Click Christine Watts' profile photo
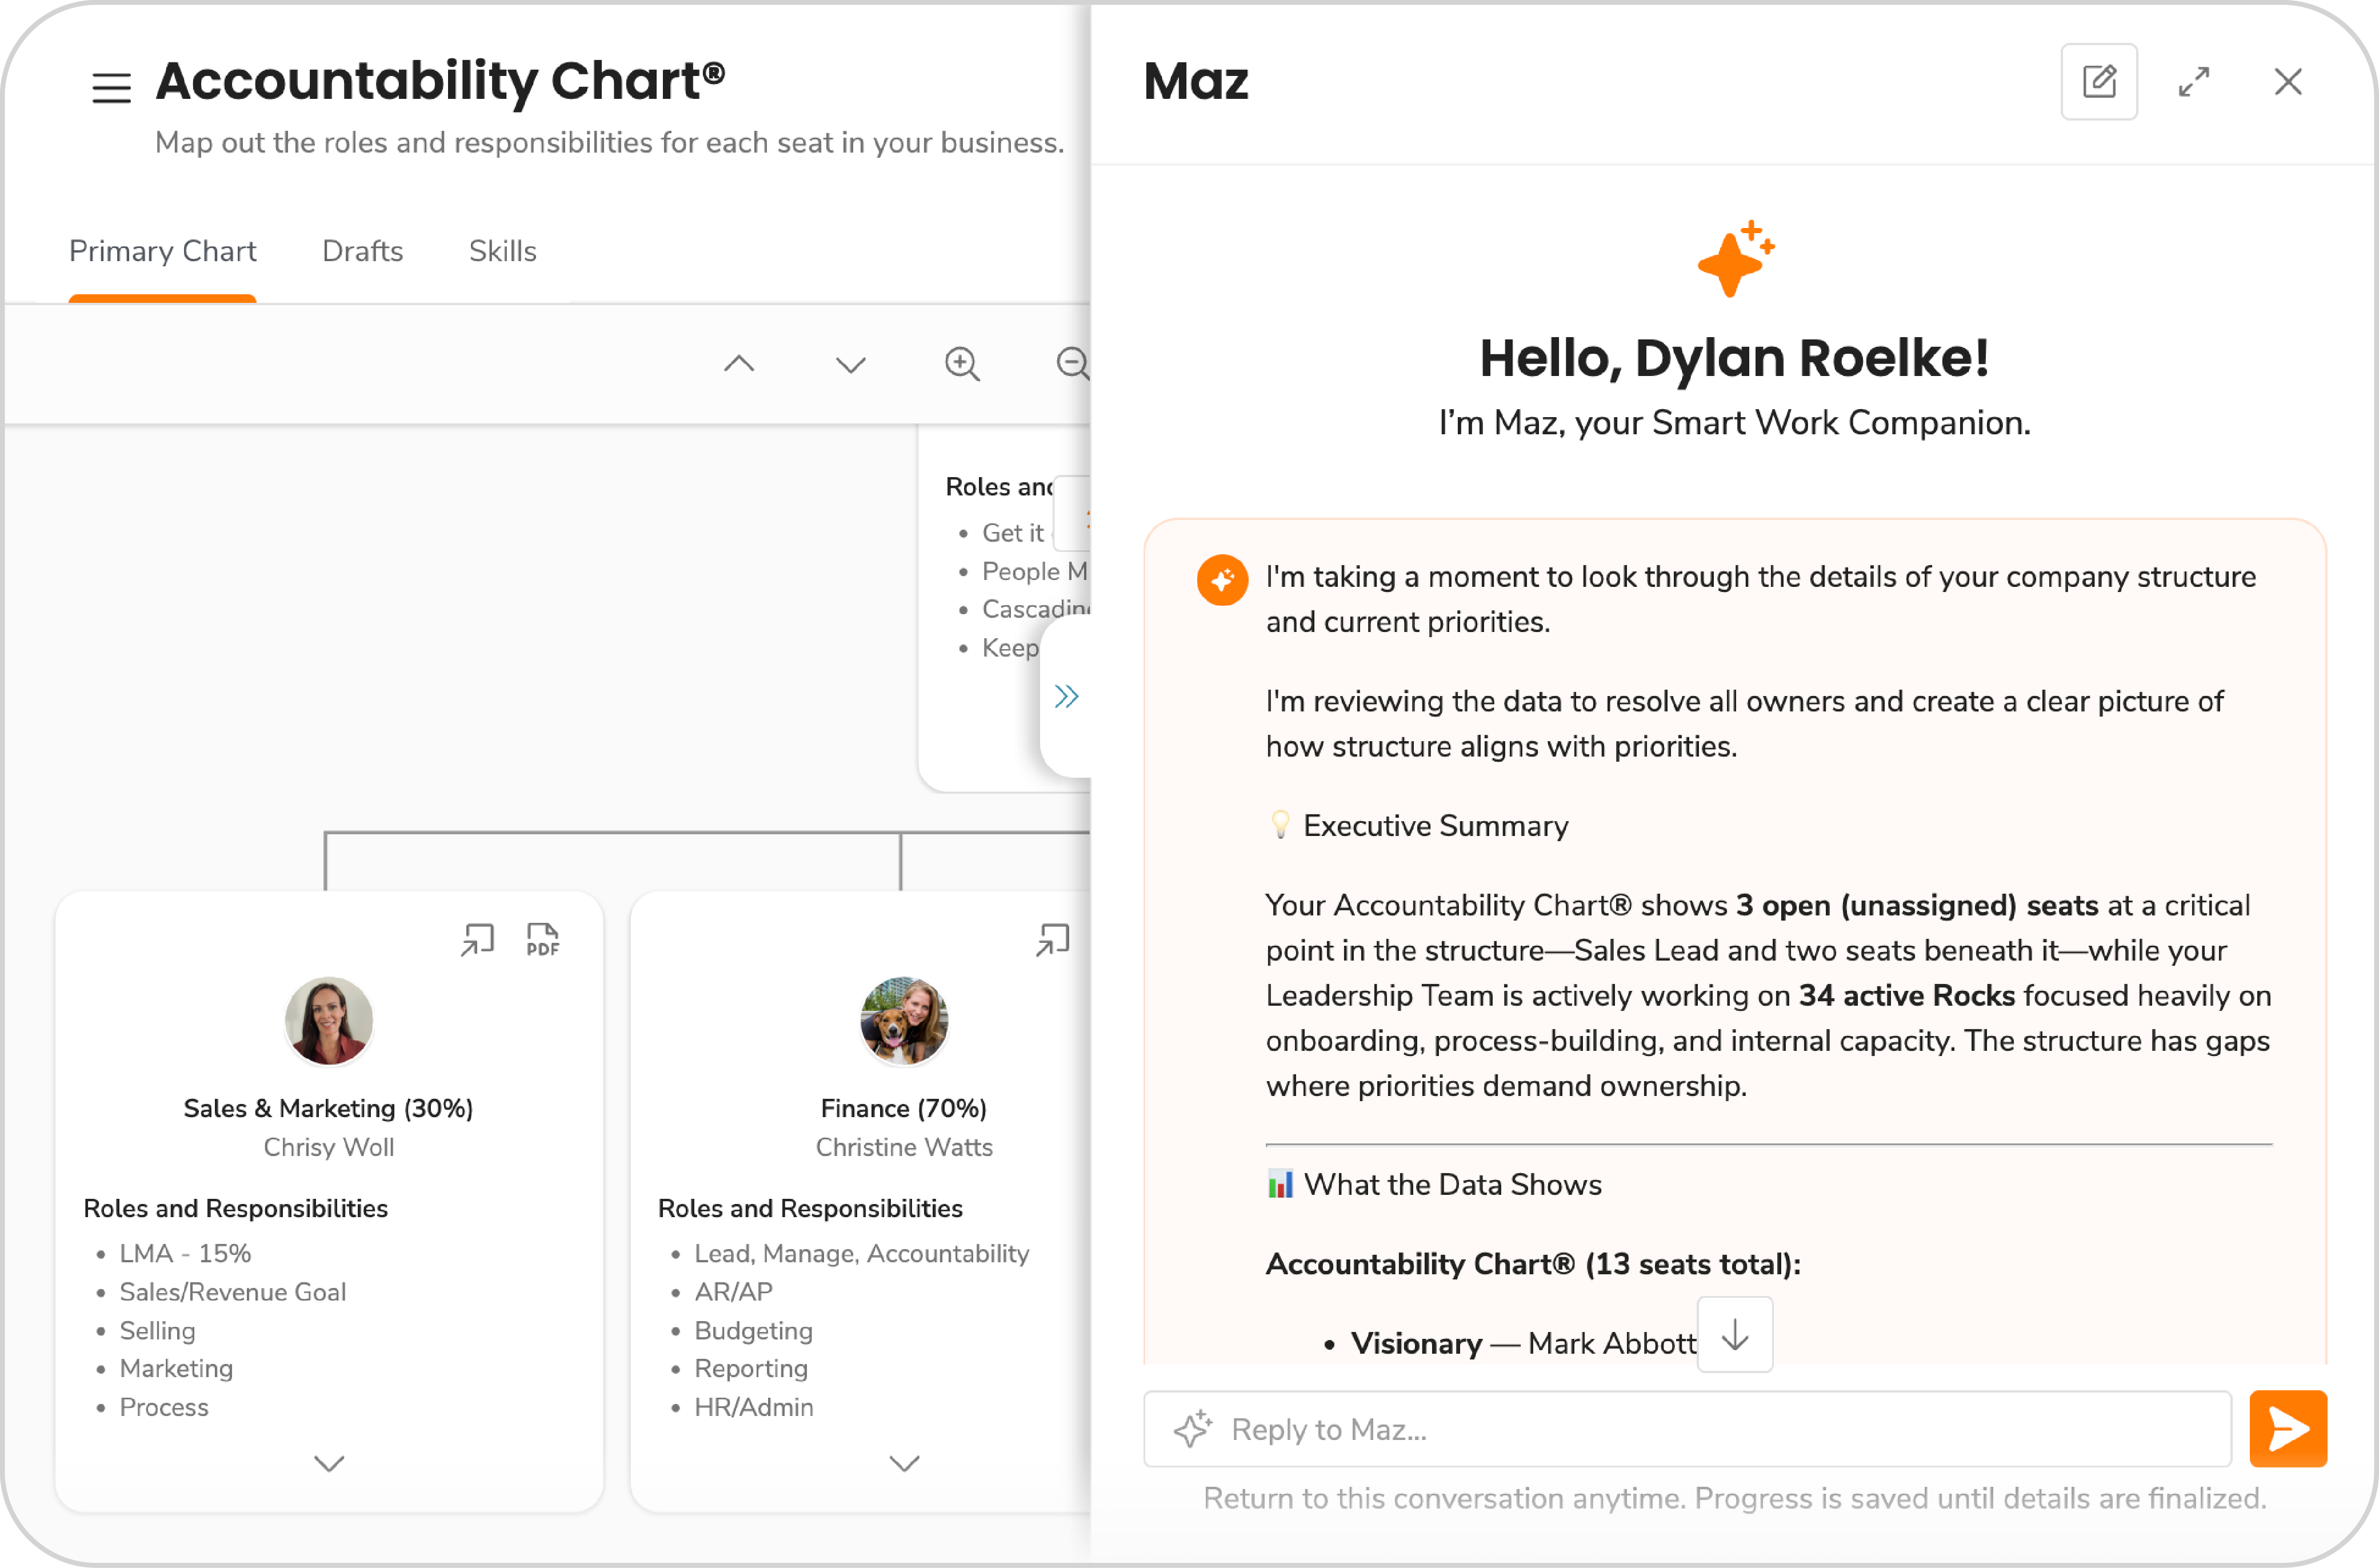2379x1568 pixels. coord(904,1021)
